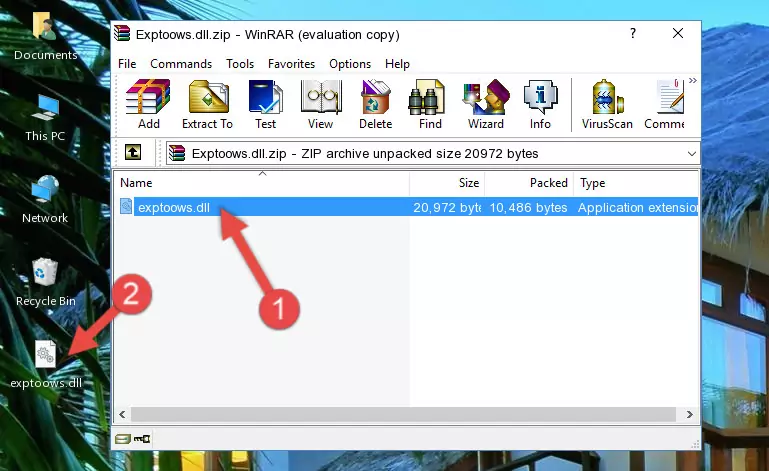The width and height of the screenshot is (769, 471).
Task: Open the Tools menu
Action: coord(240,64)
